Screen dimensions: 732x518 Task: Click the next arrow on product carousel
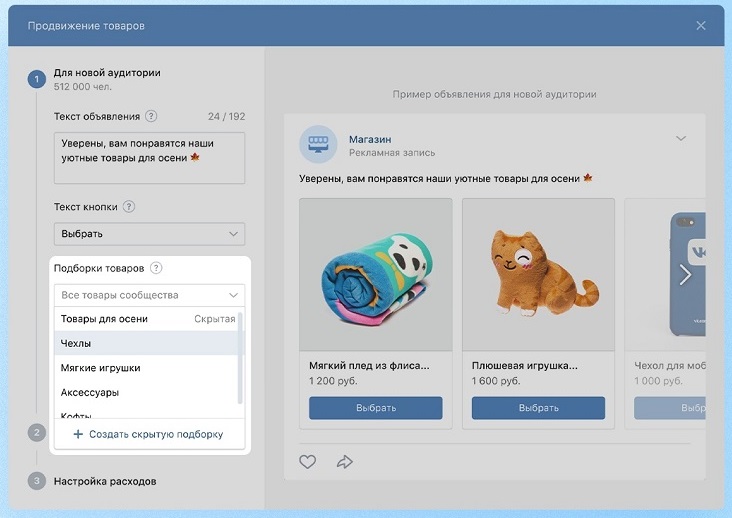click(685, 274)
